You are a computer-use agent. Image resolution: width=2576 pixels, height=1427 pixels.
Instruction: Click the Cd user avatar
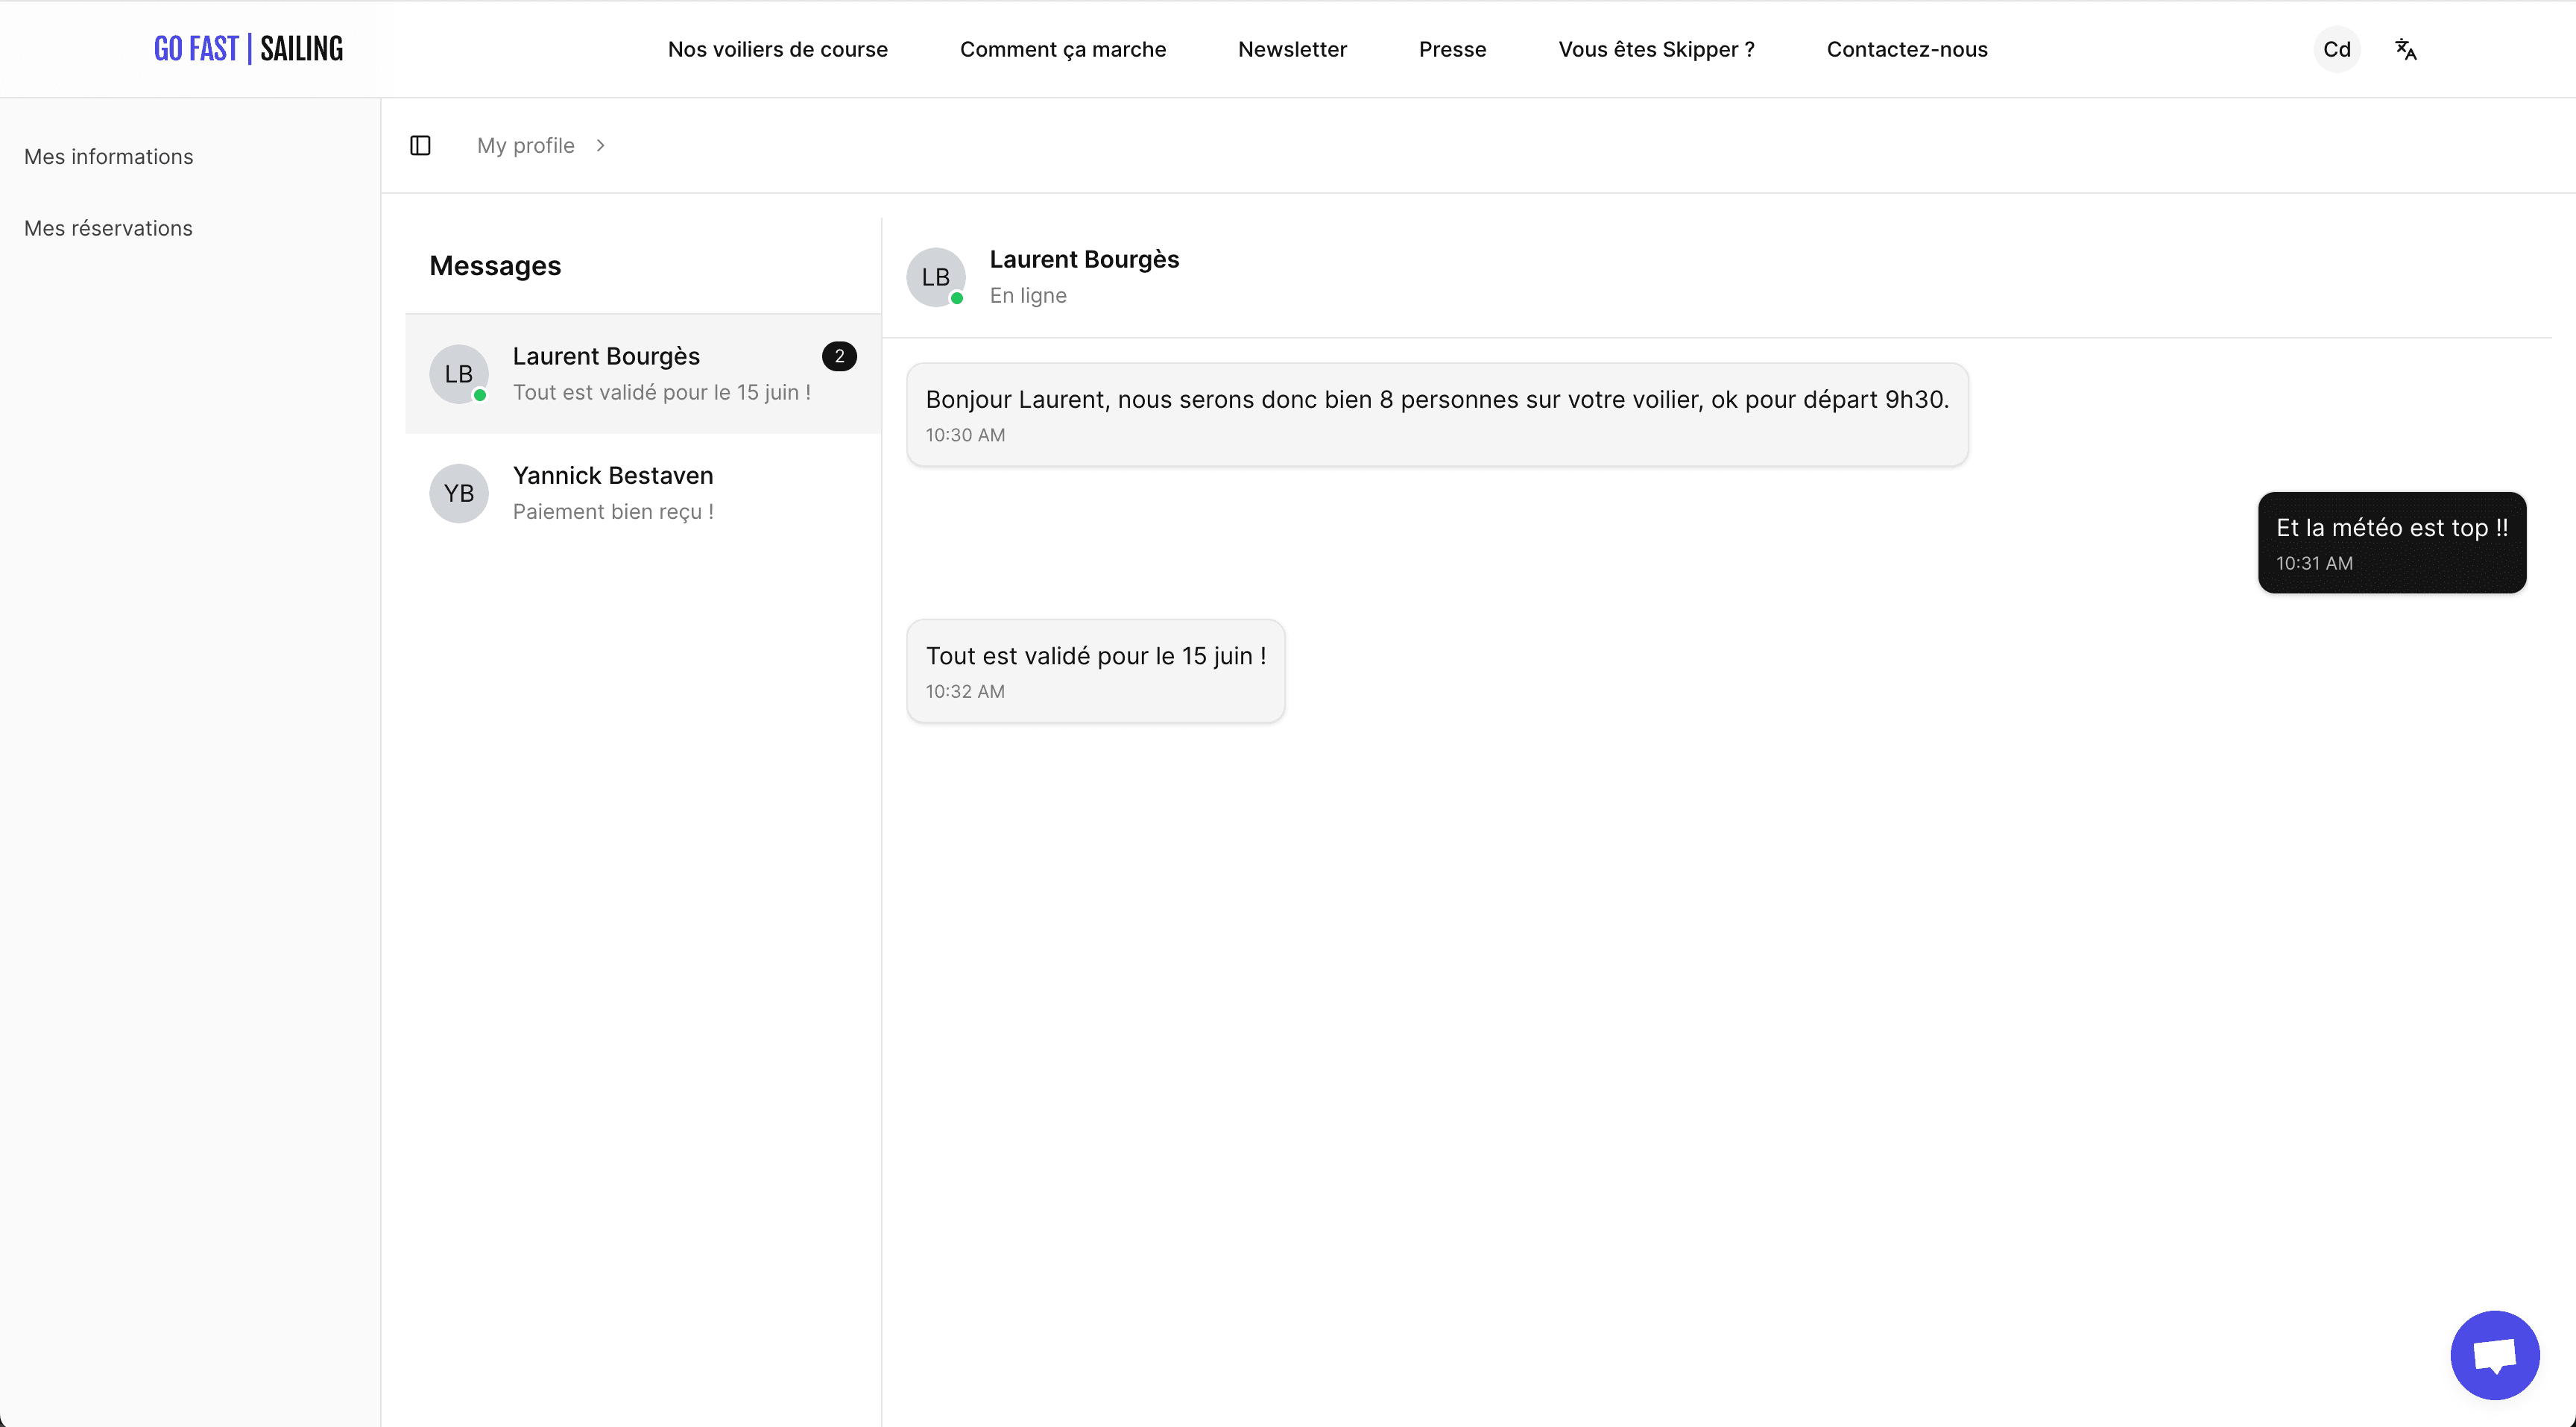click(2336, 49)
